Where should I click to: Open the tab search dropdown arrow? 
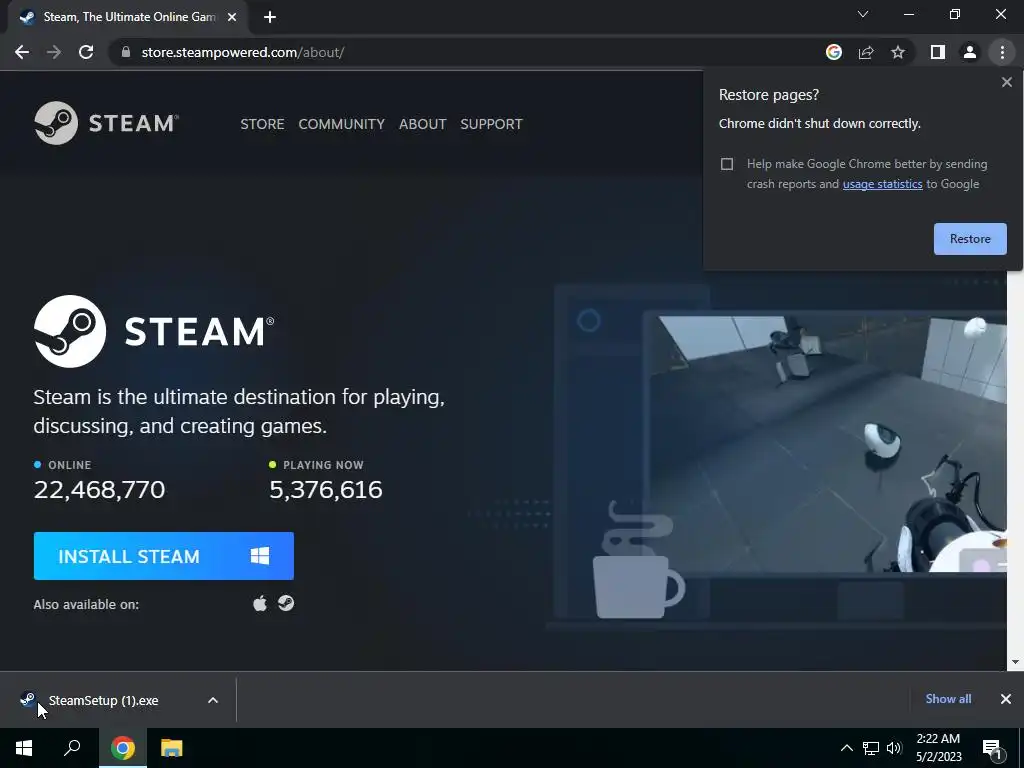tap(863, 14)
